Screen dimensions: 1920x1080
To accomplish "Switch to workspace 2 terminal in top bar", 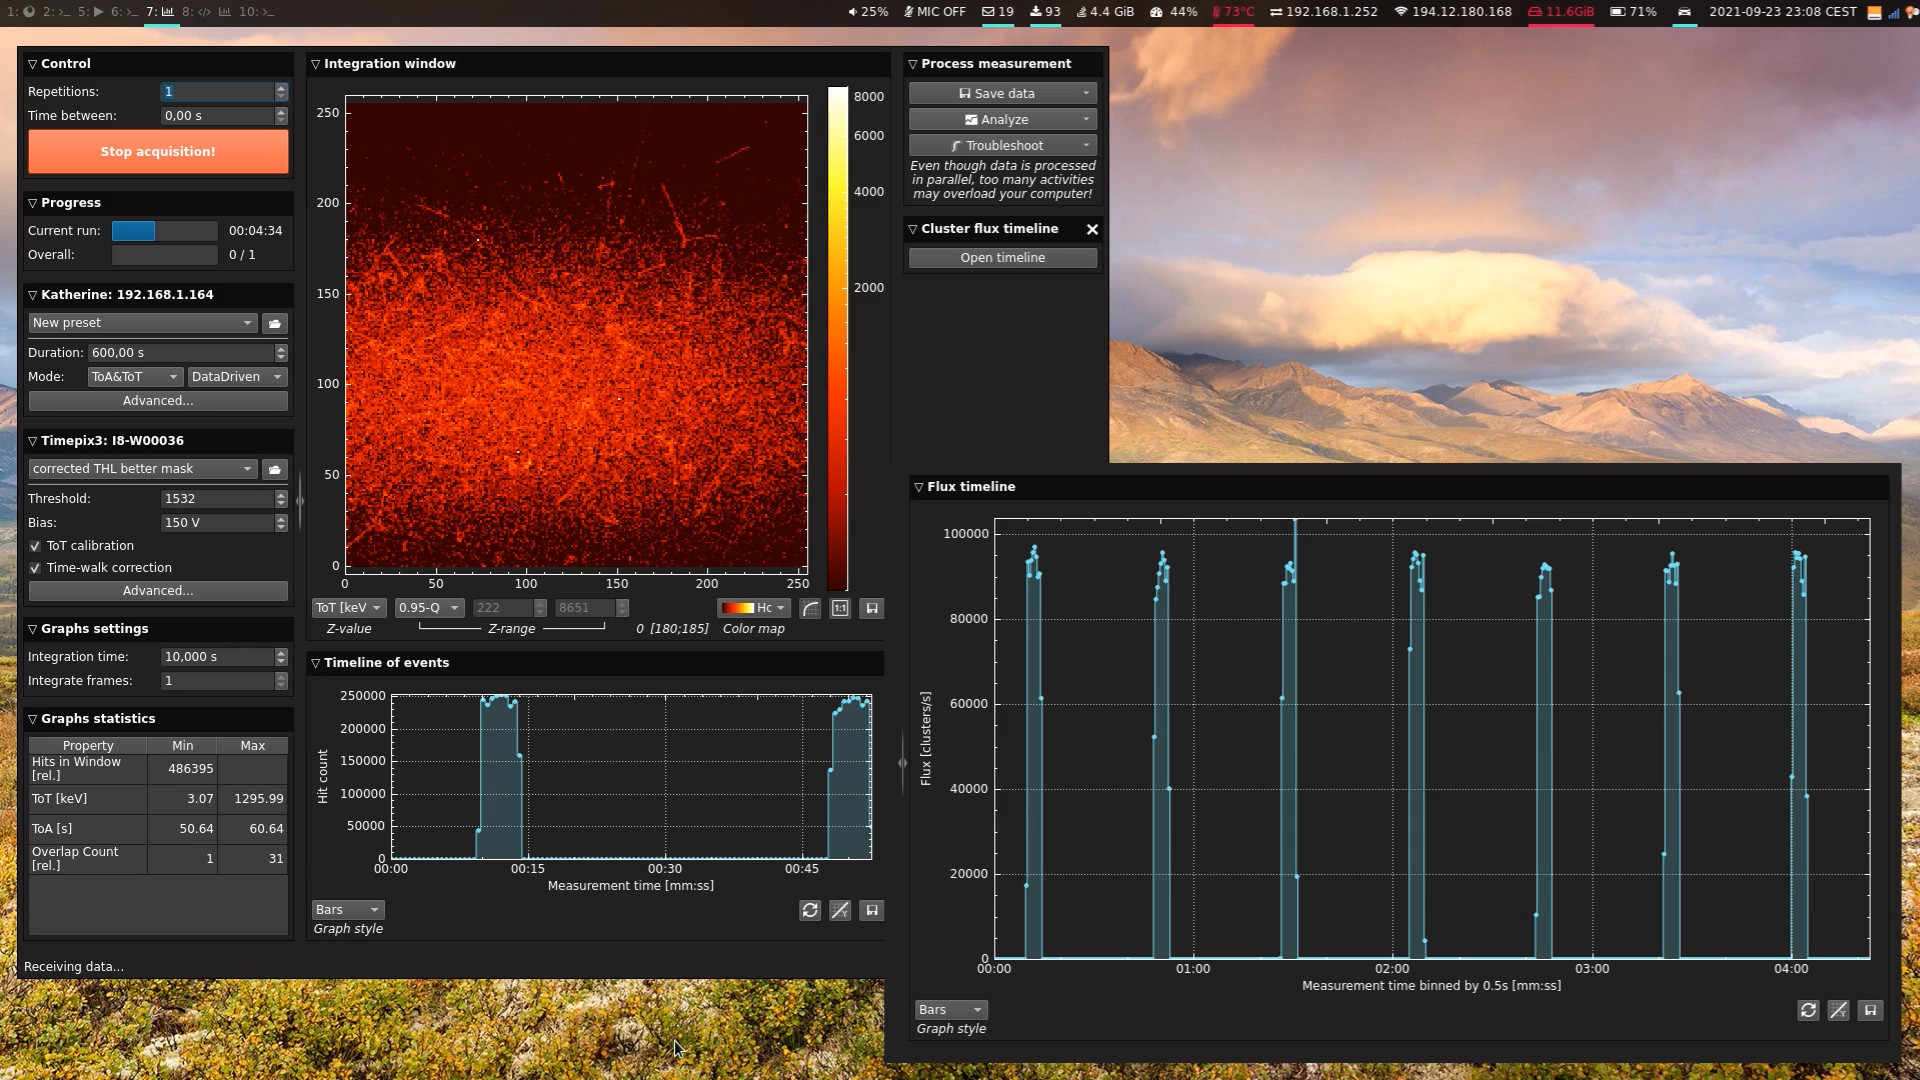I will [x=57, y=12].
